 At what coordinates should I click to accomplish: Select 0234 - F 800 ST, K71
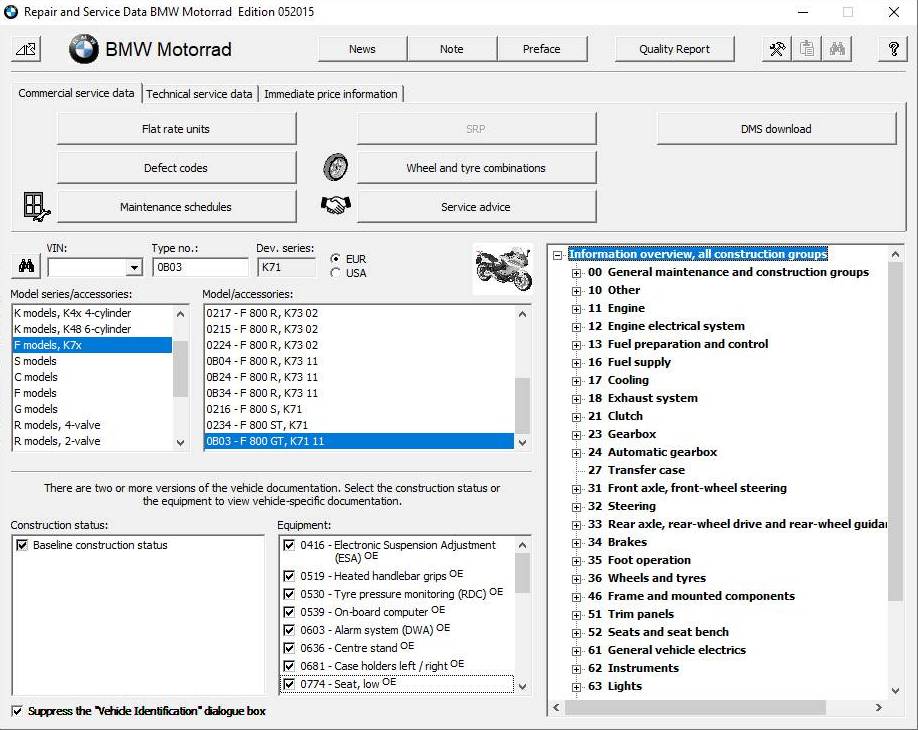(x=359, y=425)
